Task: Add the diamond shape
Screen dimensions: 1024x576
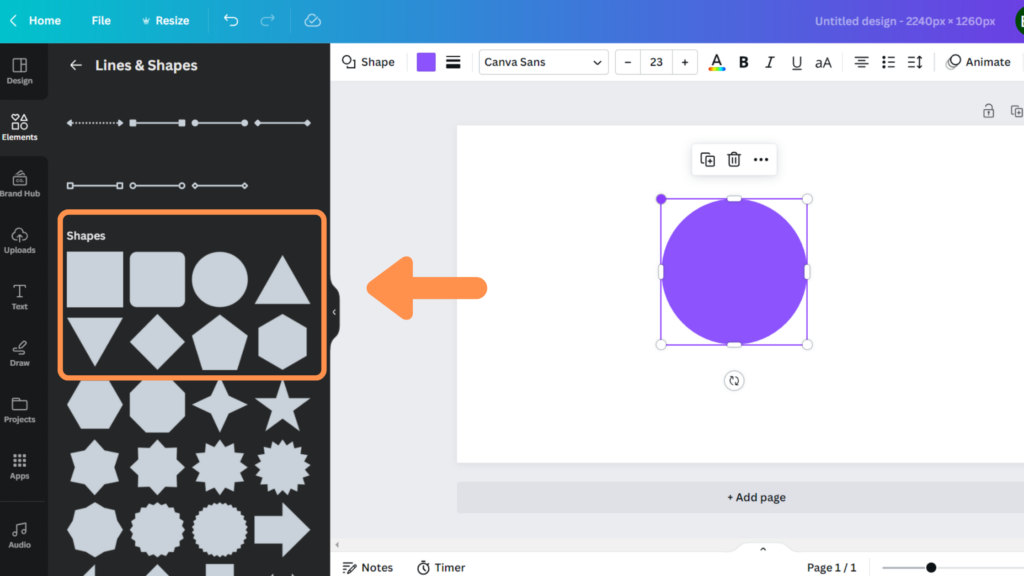Action: 157,342
